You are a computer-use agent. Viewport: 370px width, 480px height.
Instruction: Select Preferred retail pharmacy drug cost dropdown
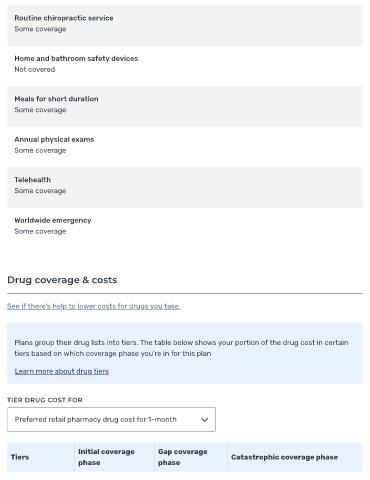111,419
